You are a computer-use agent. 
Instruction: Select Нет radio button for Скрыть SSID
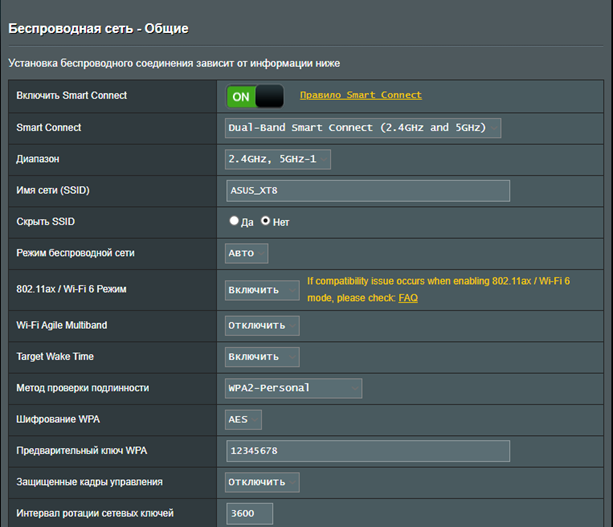pos(266,221)
